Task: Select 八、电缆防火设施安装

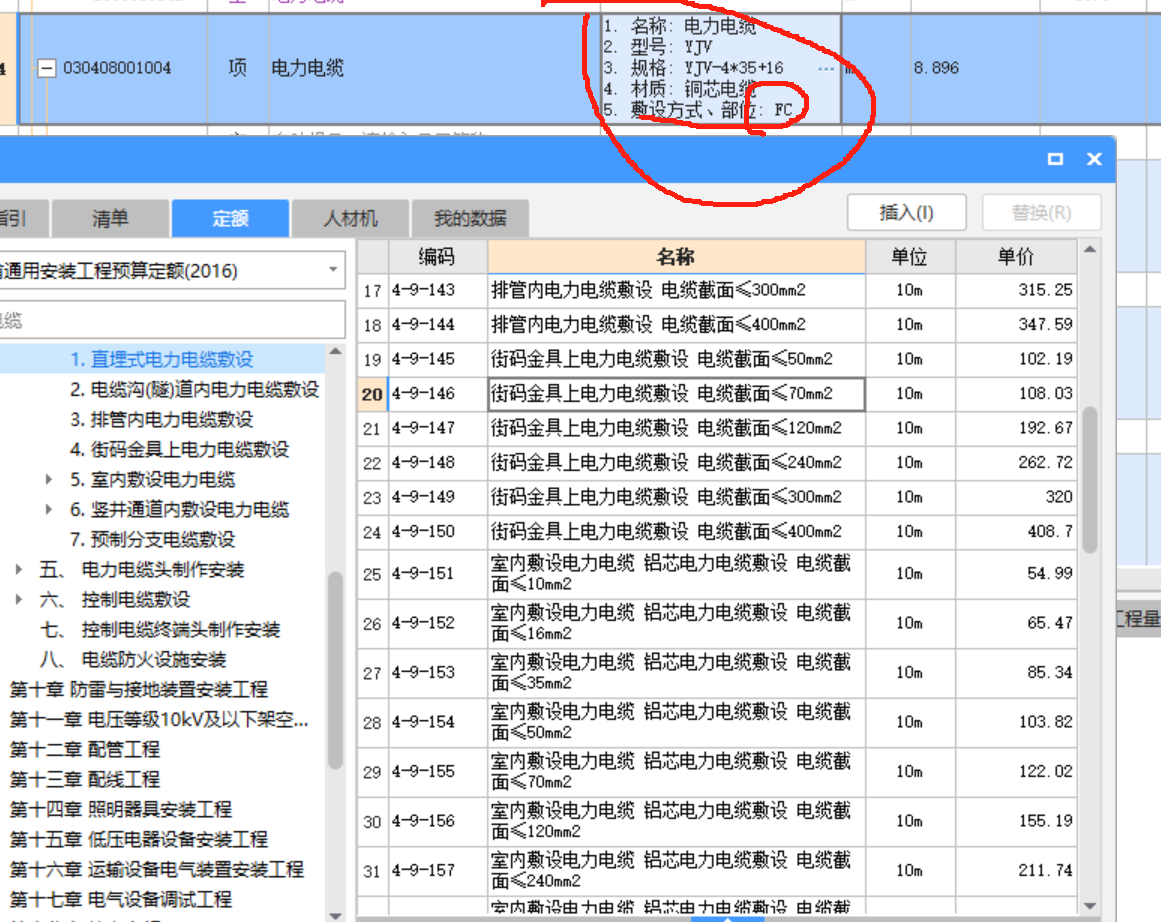Action: [133, 659]
